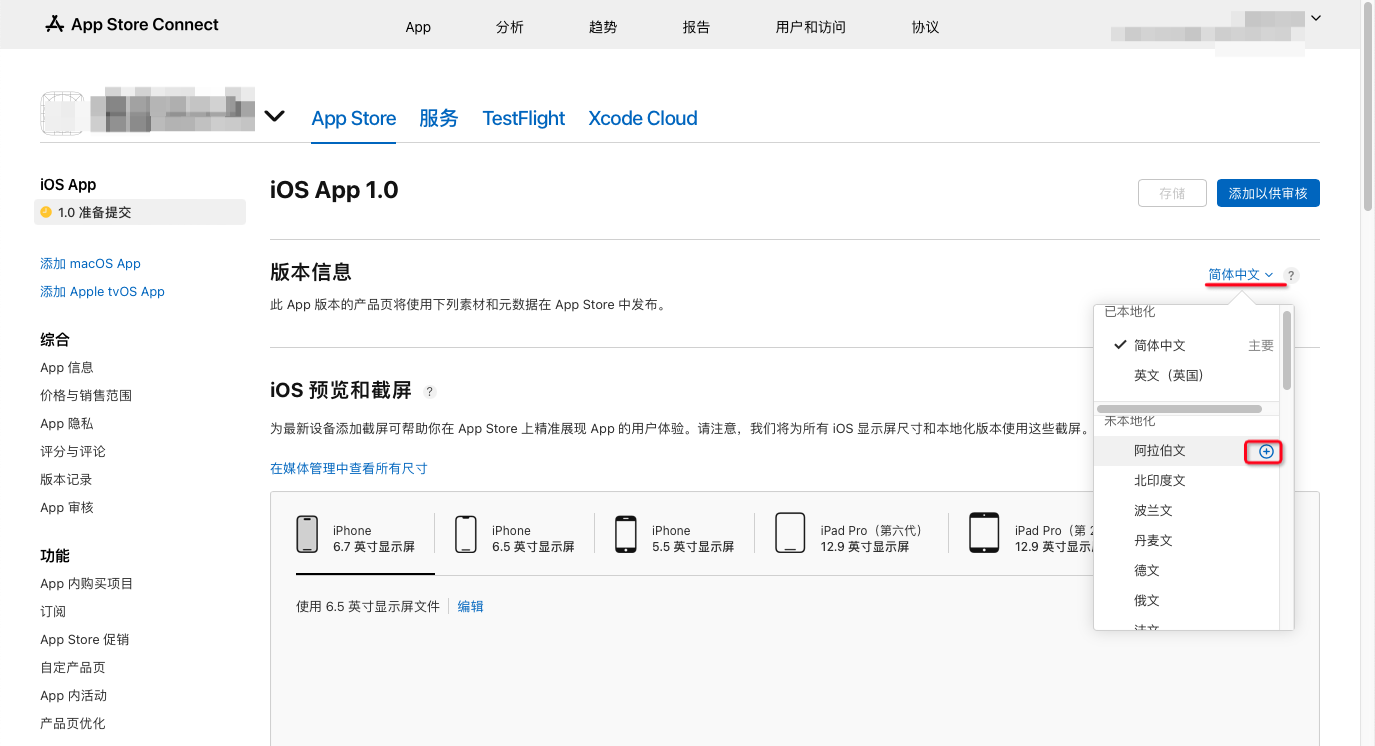The height and width of the screenshot is (746, 1375).
Task: Click the 版本信息 heading text
Action: [311, 272]
